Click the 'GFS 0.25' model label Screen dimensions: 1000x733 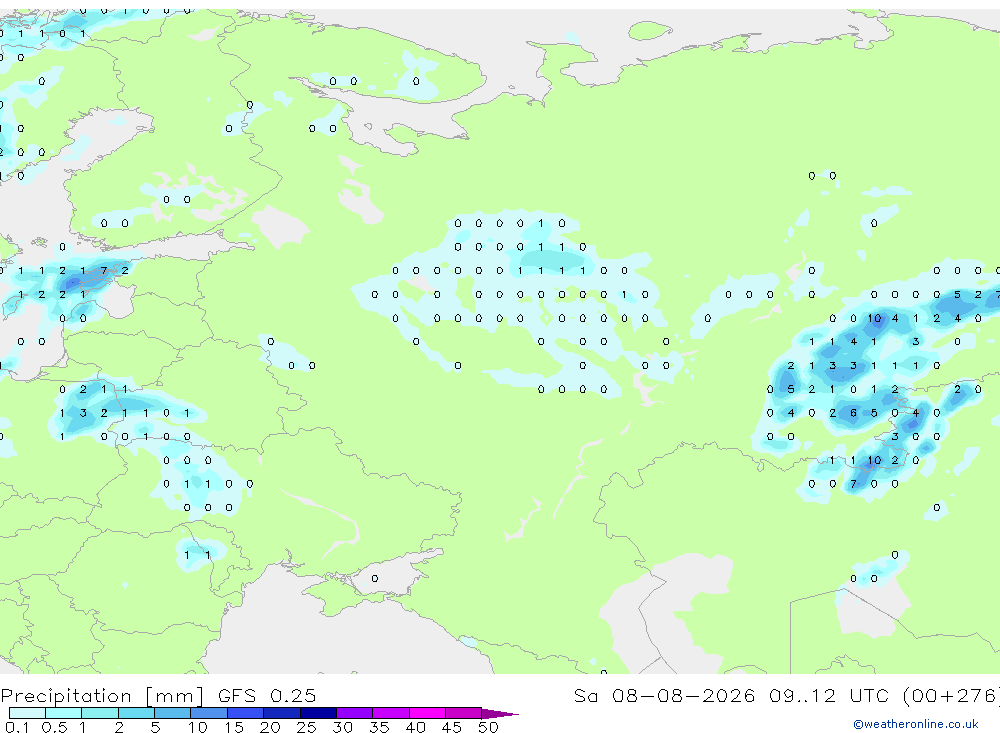point(267,695)
